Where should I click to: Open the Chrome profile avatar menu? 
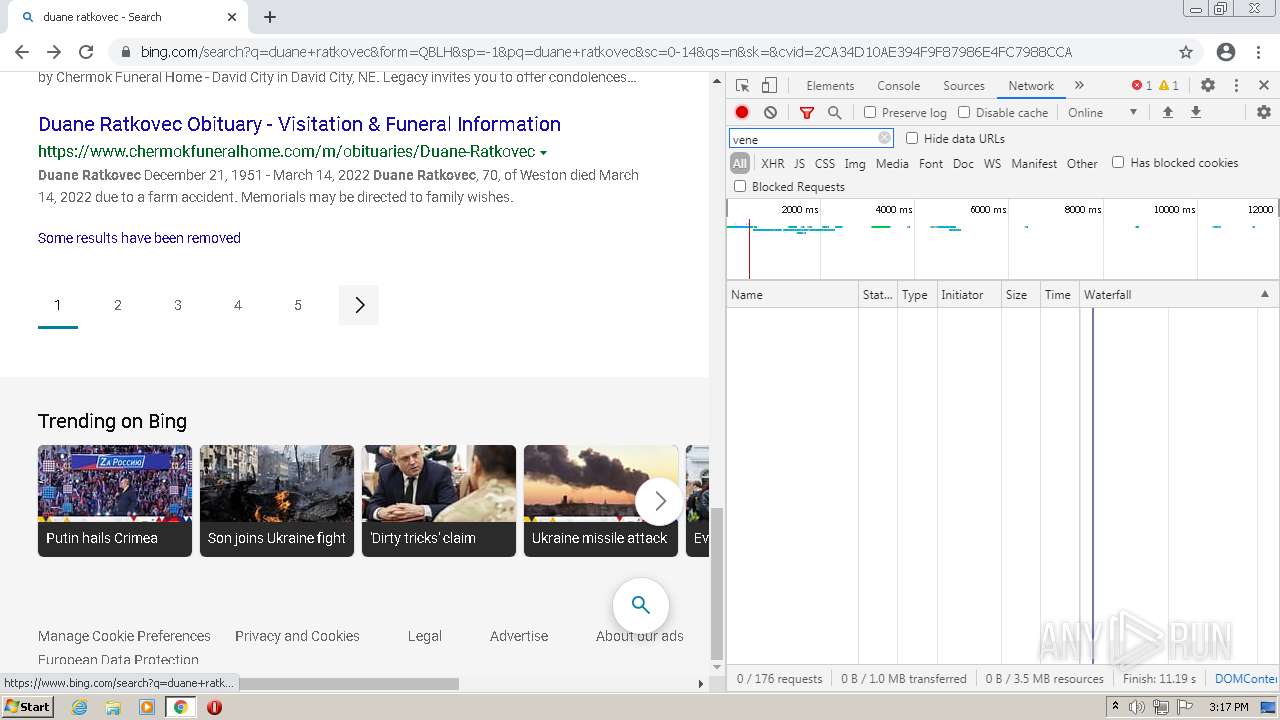tap(1226, 52)
